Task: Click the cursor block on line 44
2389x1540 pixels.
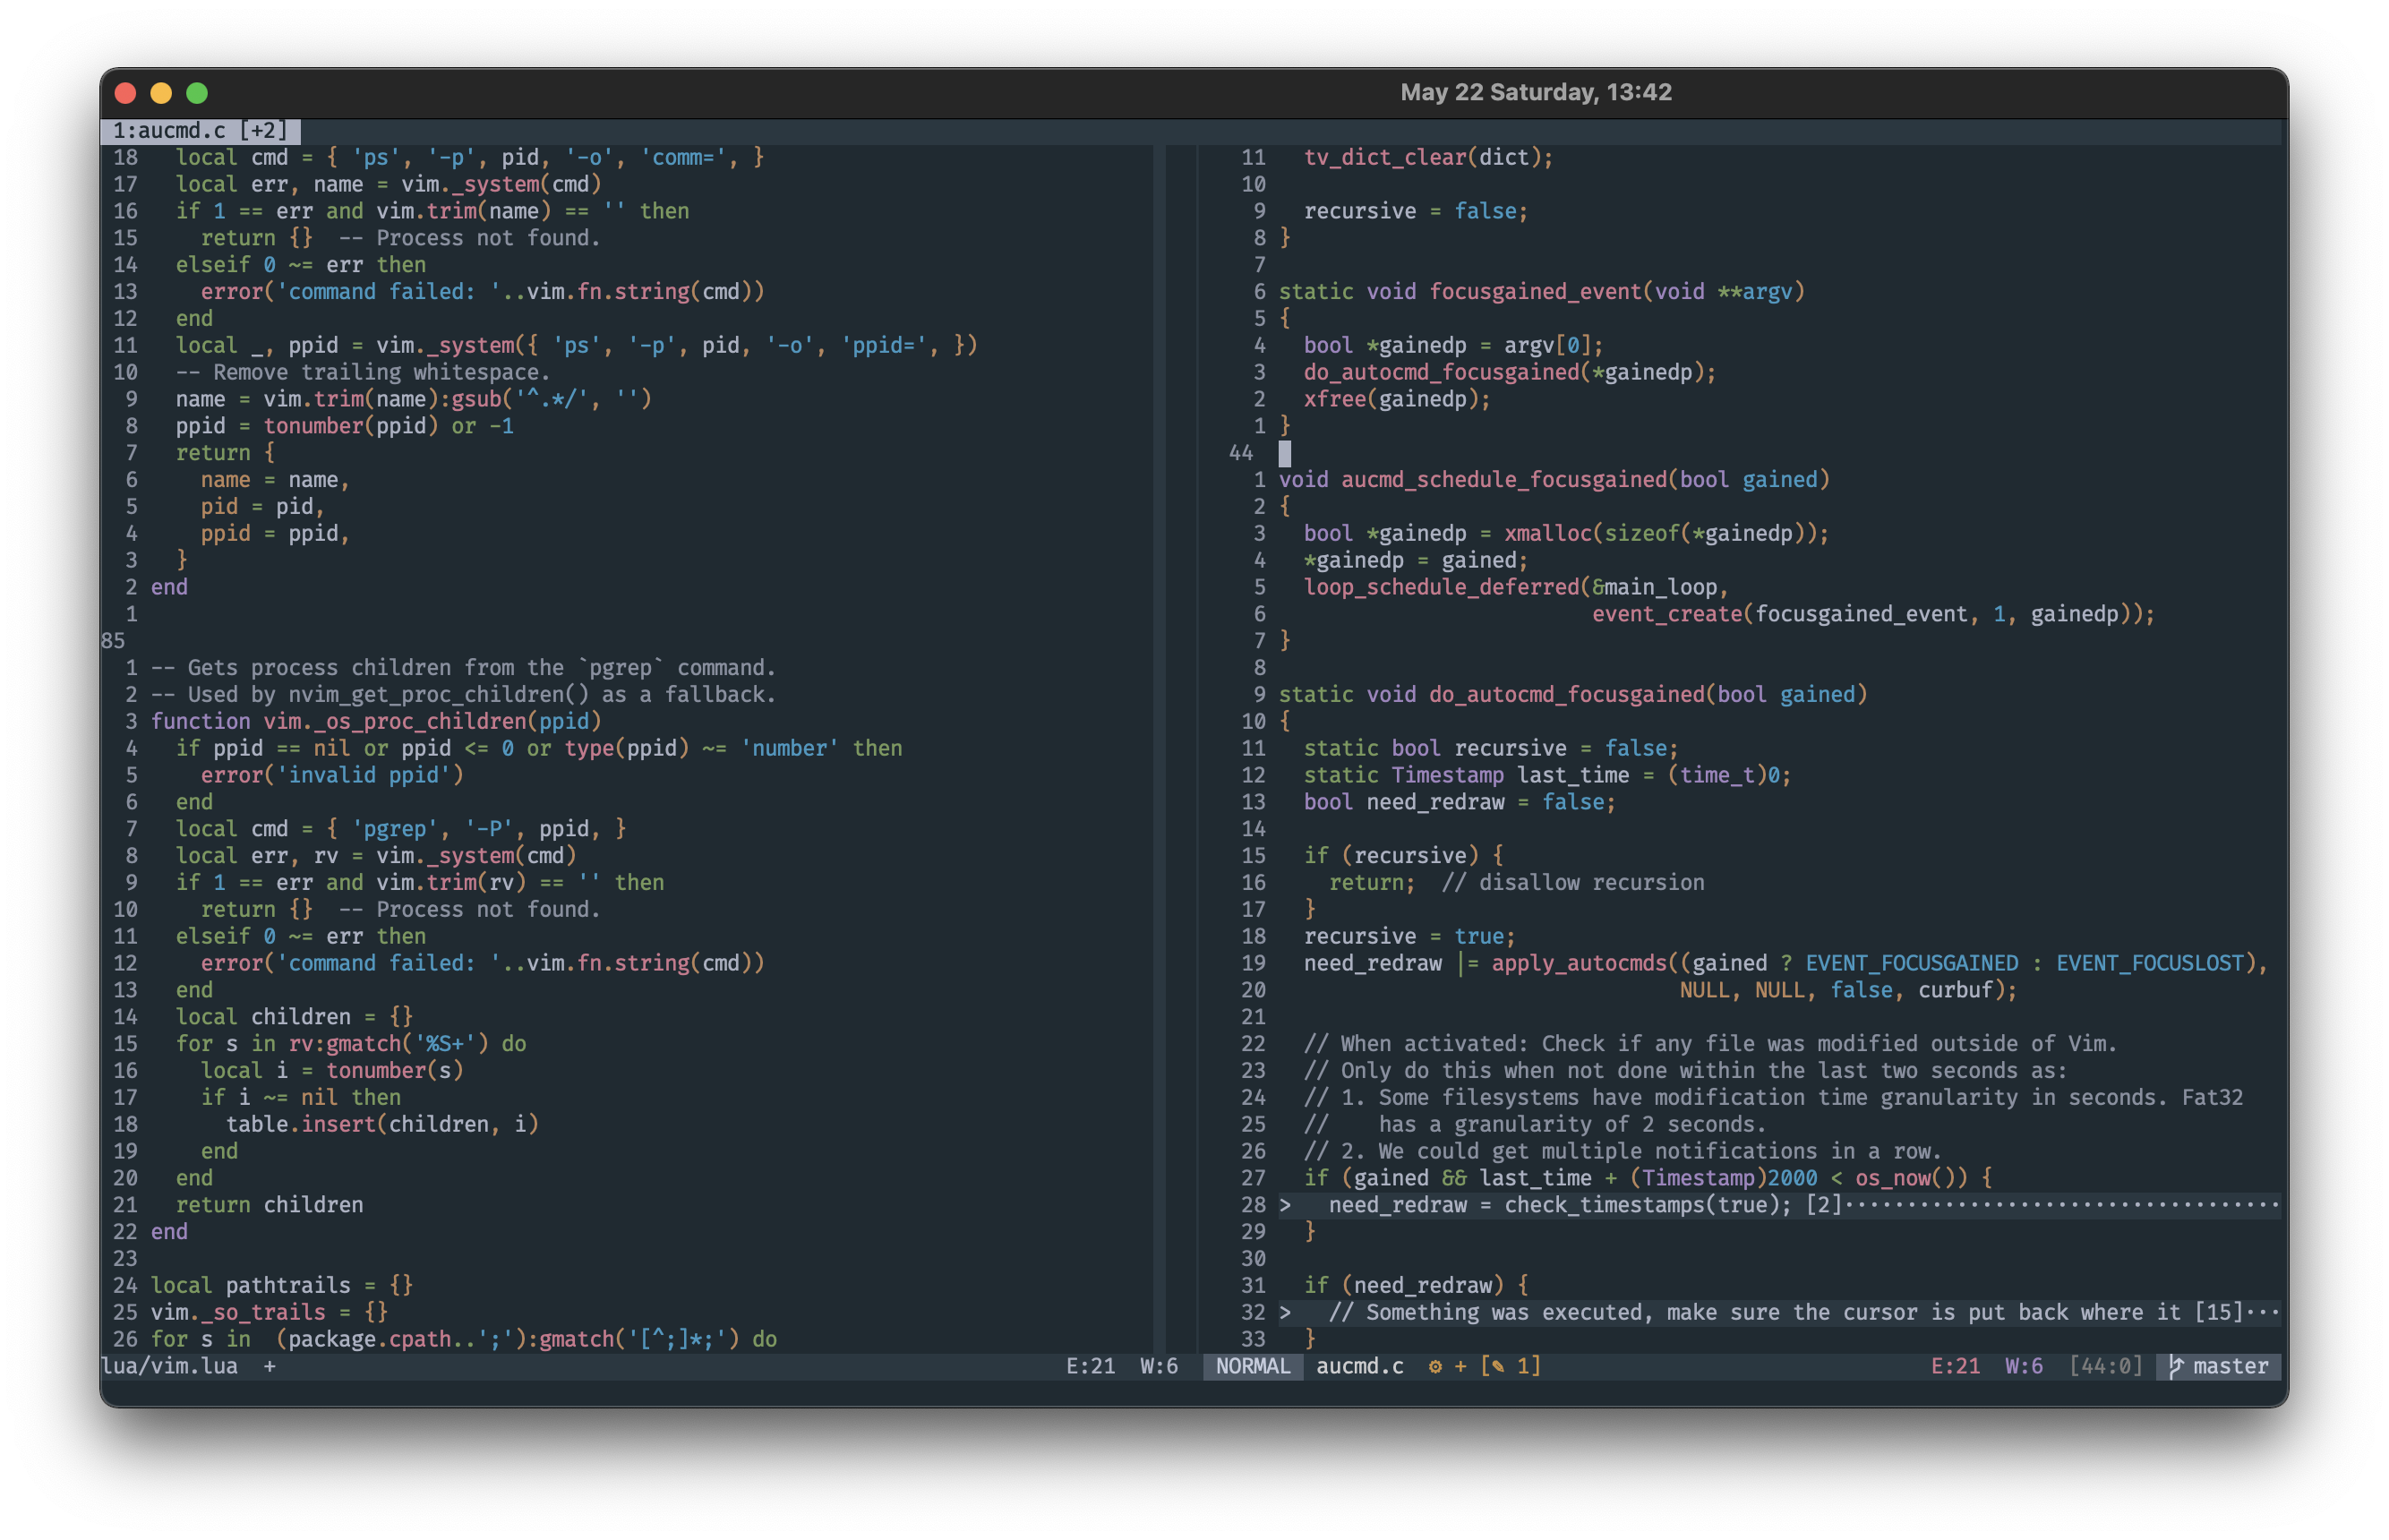Action: (1285, 453)
